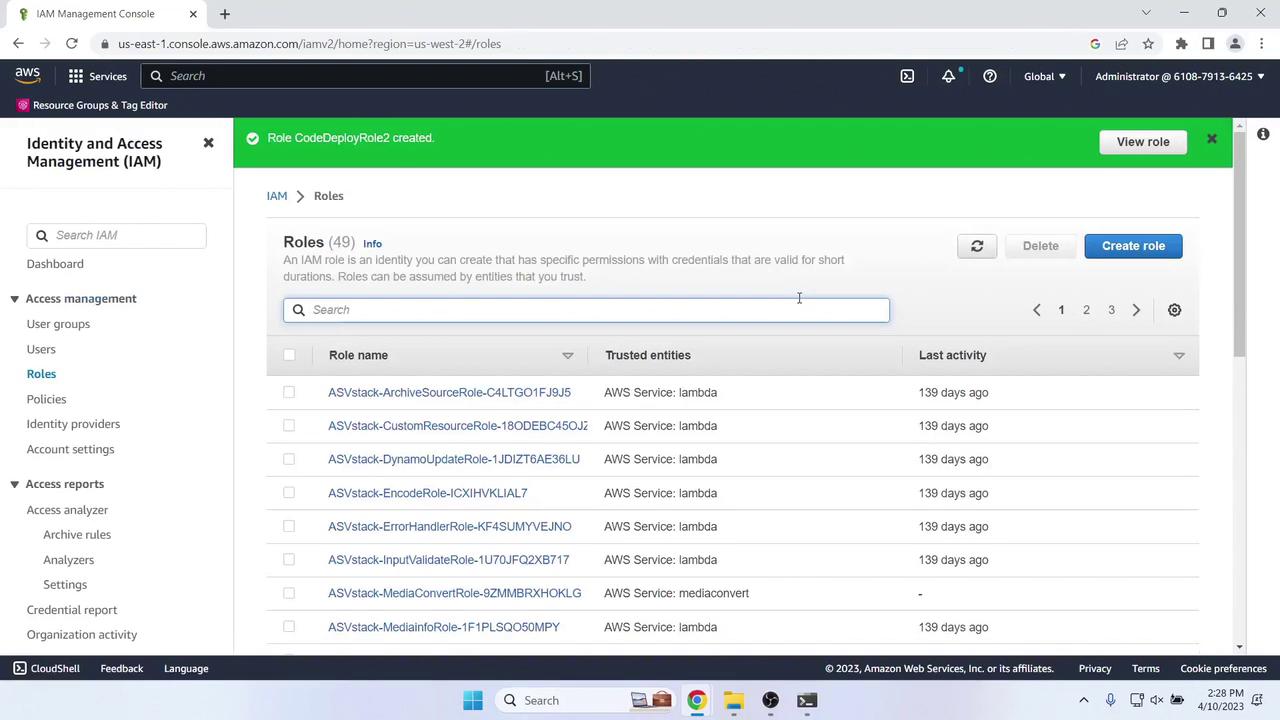Open the Chrome profile icon

[x=1235, y=44]
